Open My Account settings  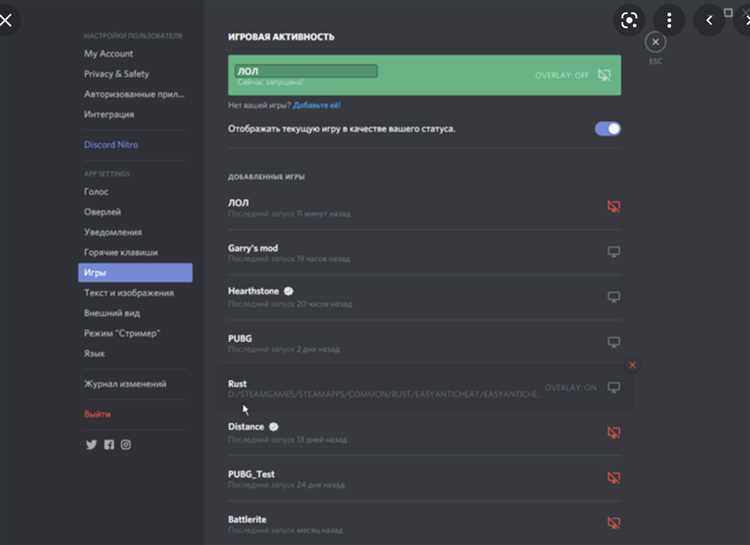click(109, 54)
